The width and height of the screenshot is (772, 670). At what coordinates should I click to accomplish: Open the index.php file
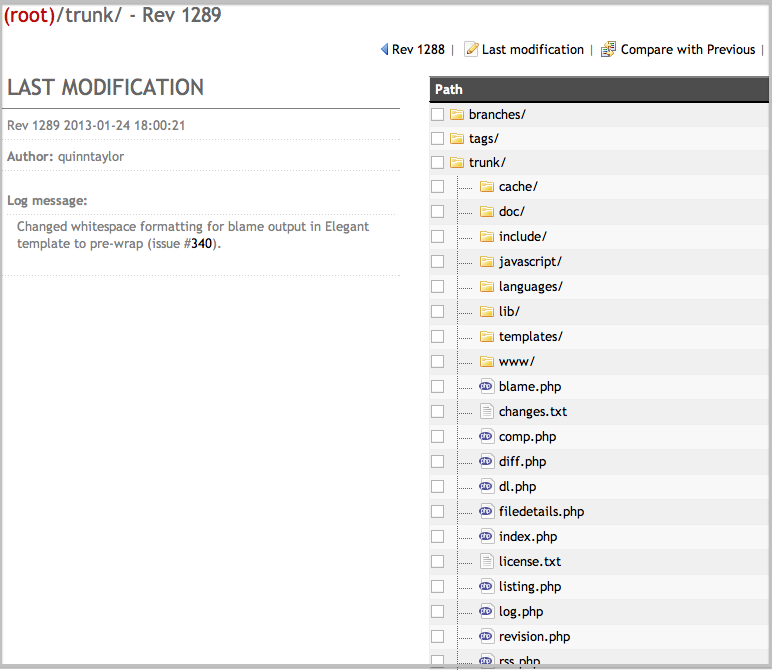[528, 536]
